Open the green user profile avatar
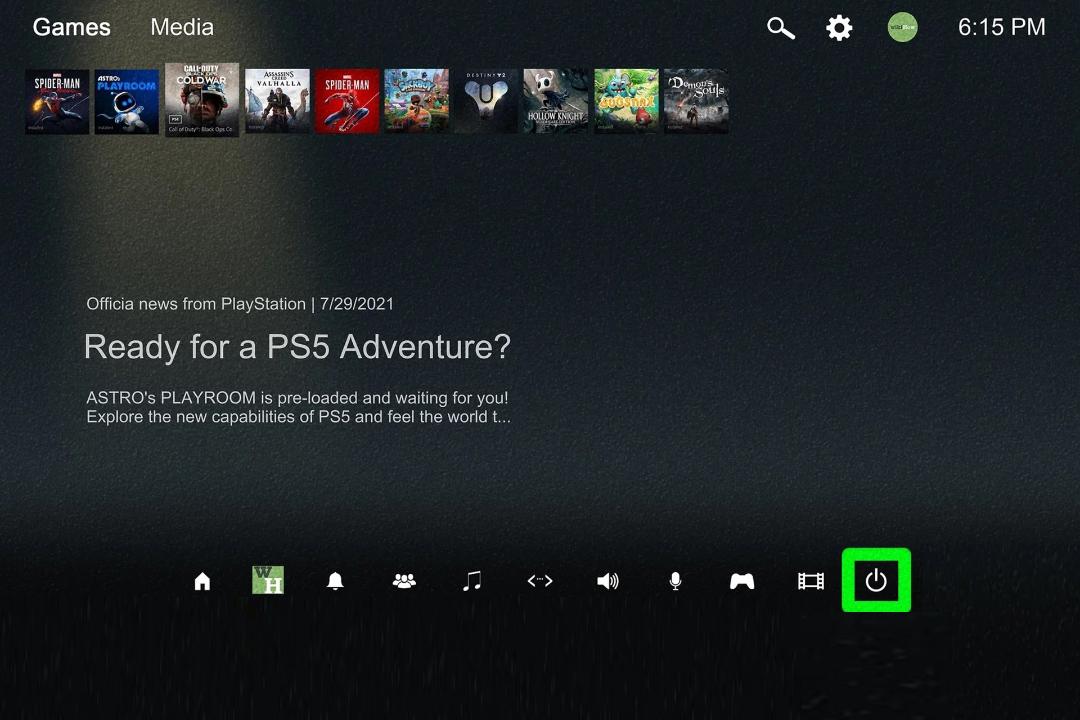 point(902,28)
